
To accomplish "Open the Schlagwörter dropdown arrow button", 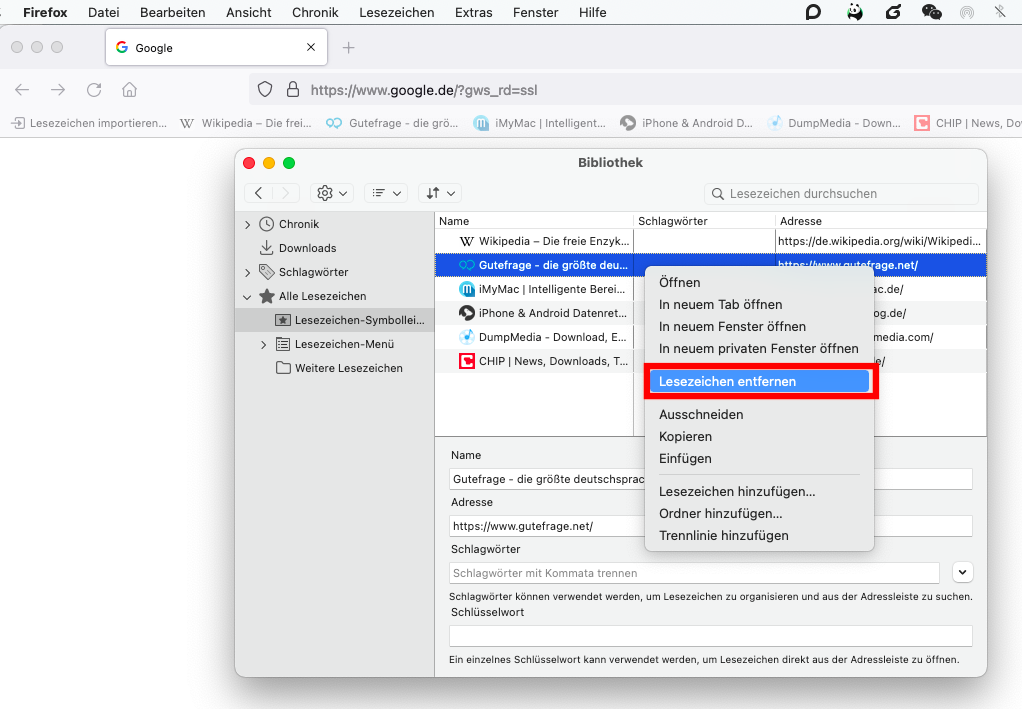I will tap(963, 572).
